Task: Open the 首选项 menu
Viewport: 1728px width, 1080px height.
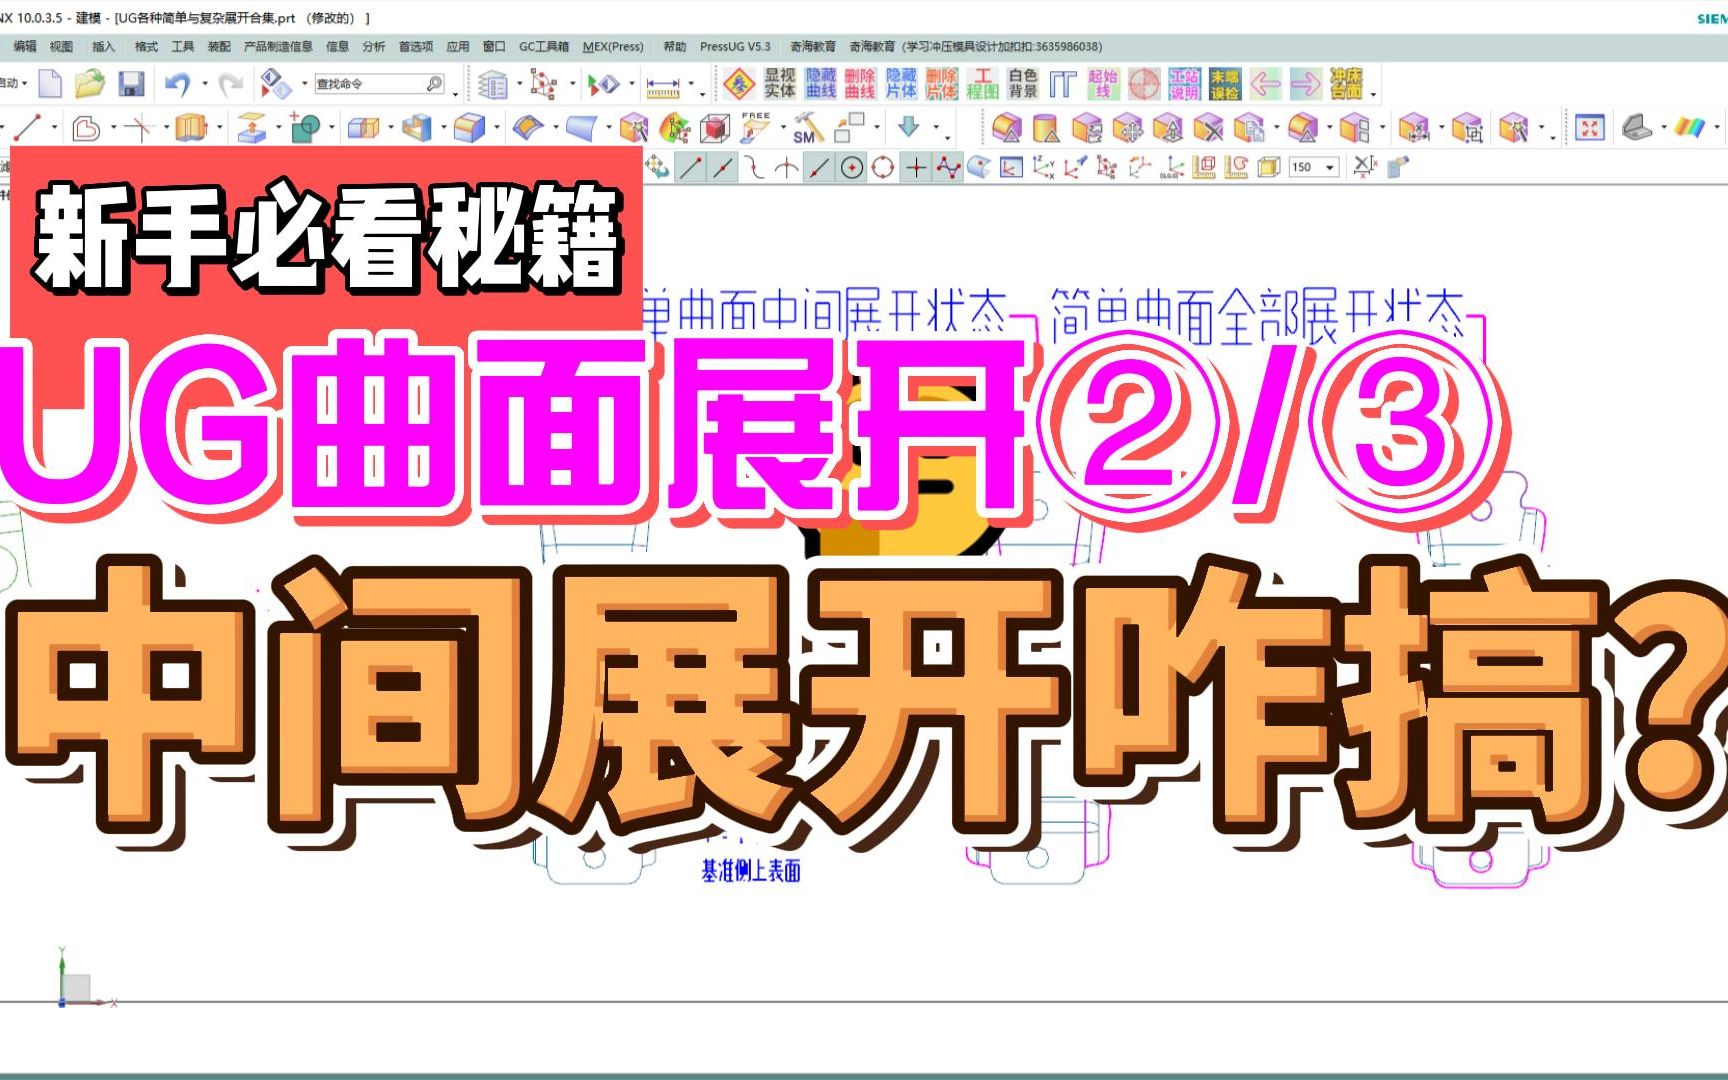Action: (x=416, y=46)
